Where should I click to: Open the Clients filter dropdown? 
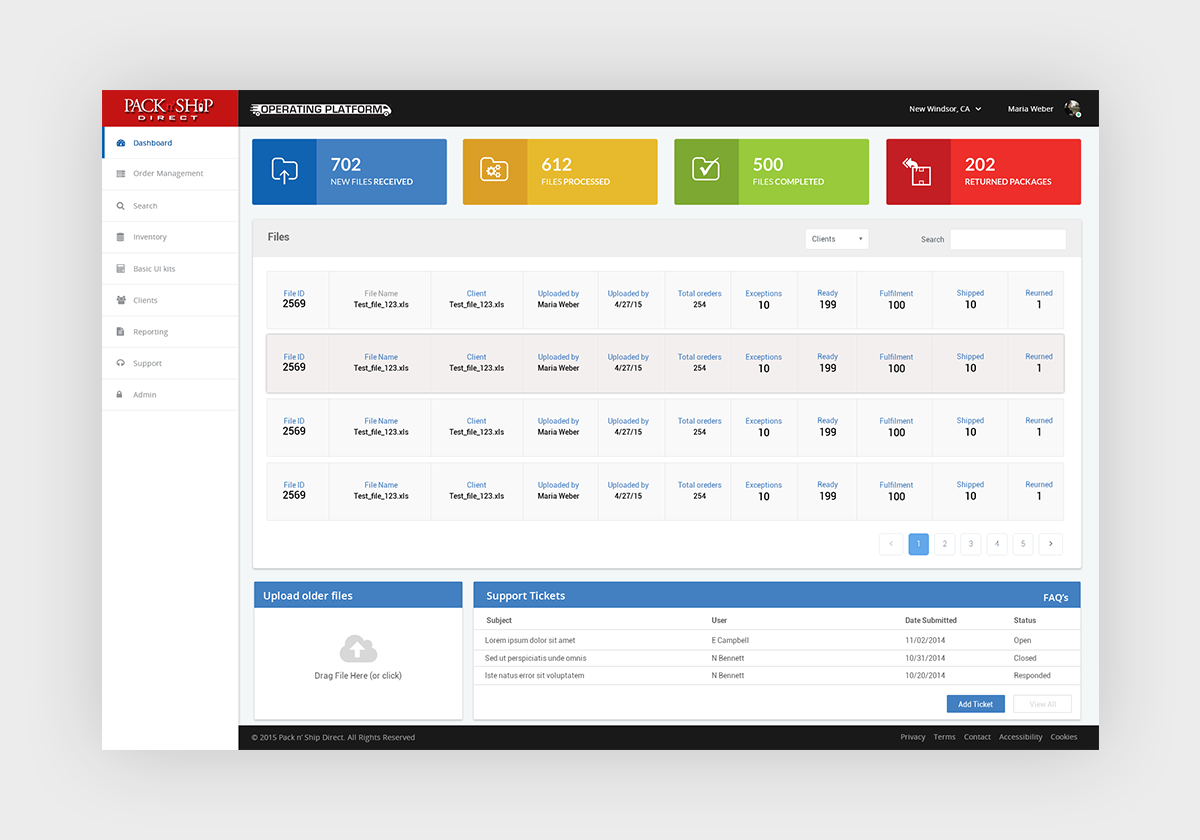(836, 239)
